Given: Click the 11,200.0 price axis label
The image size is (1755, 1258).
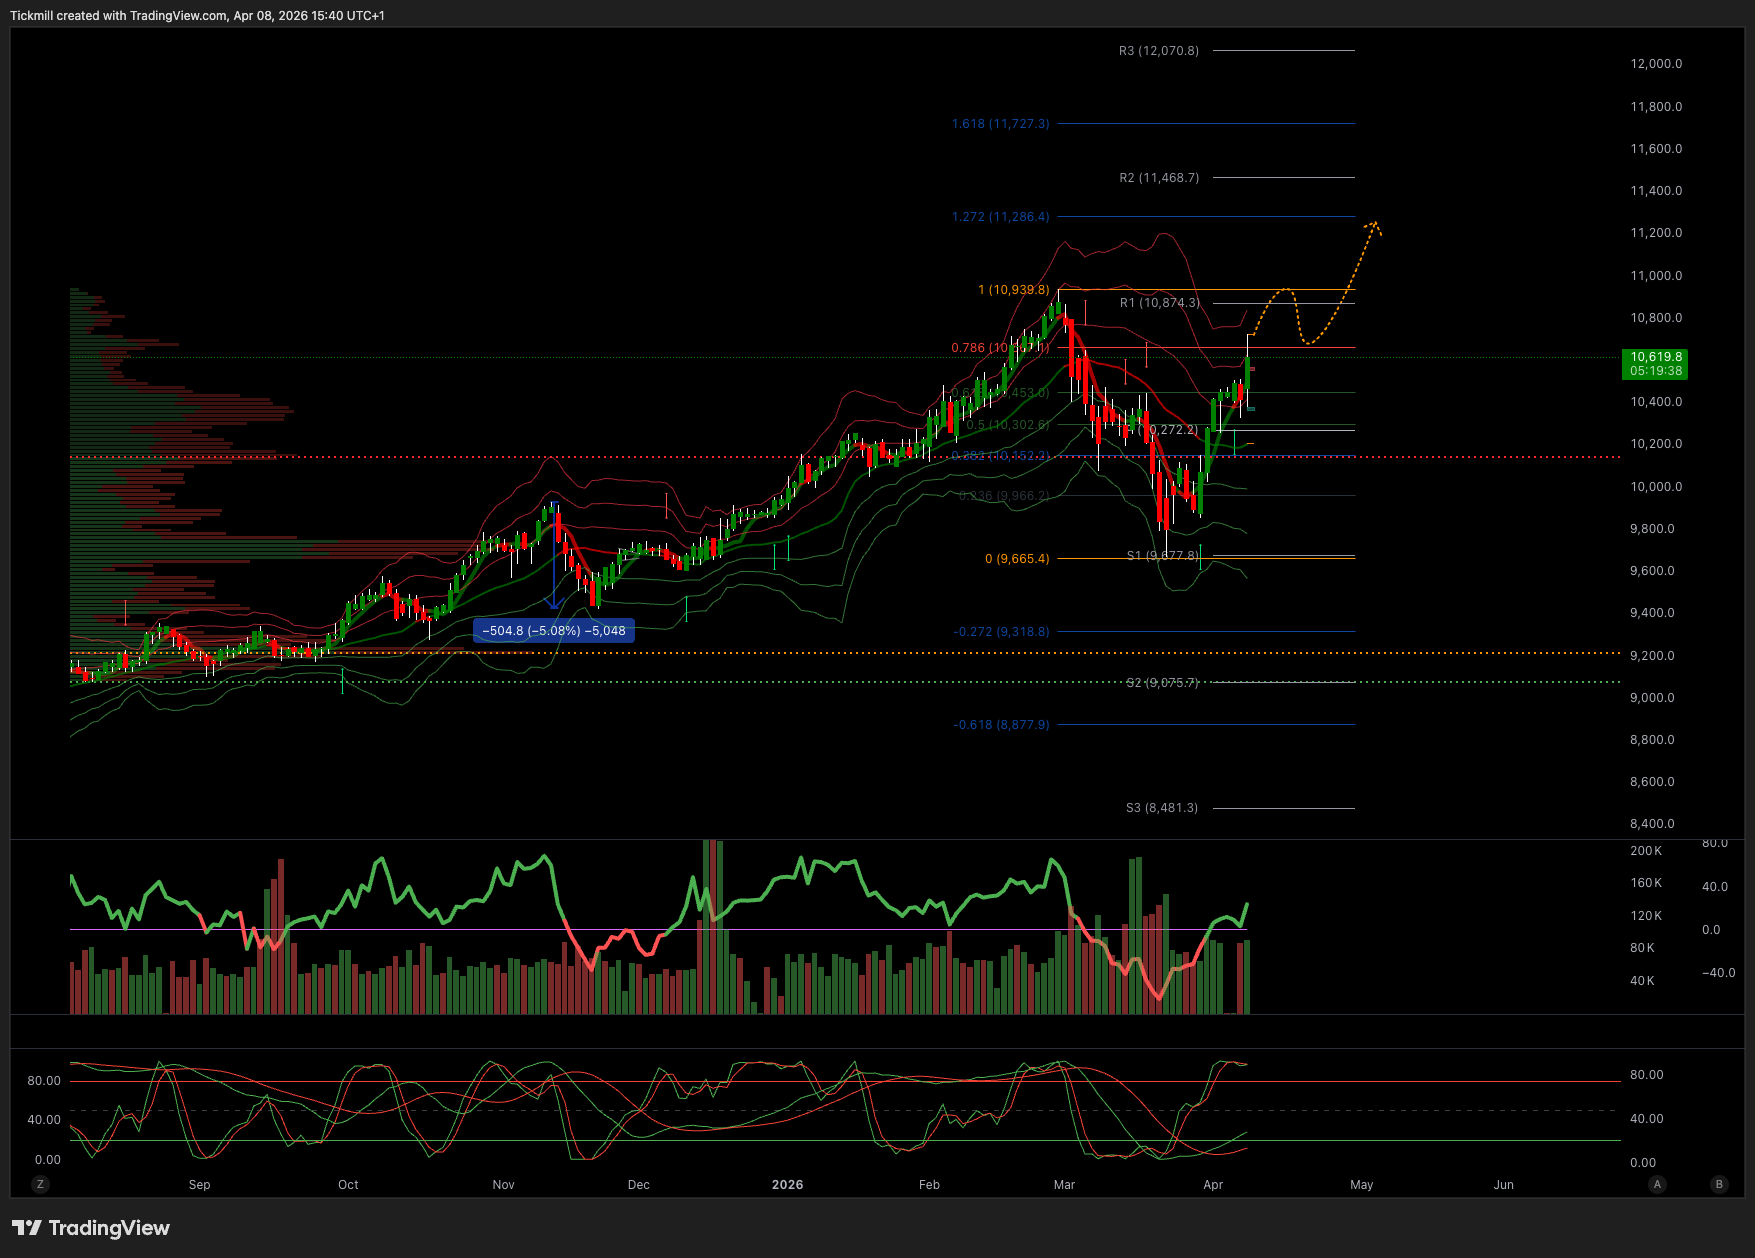Looking at the screenshot, I should coord(1656,233).
